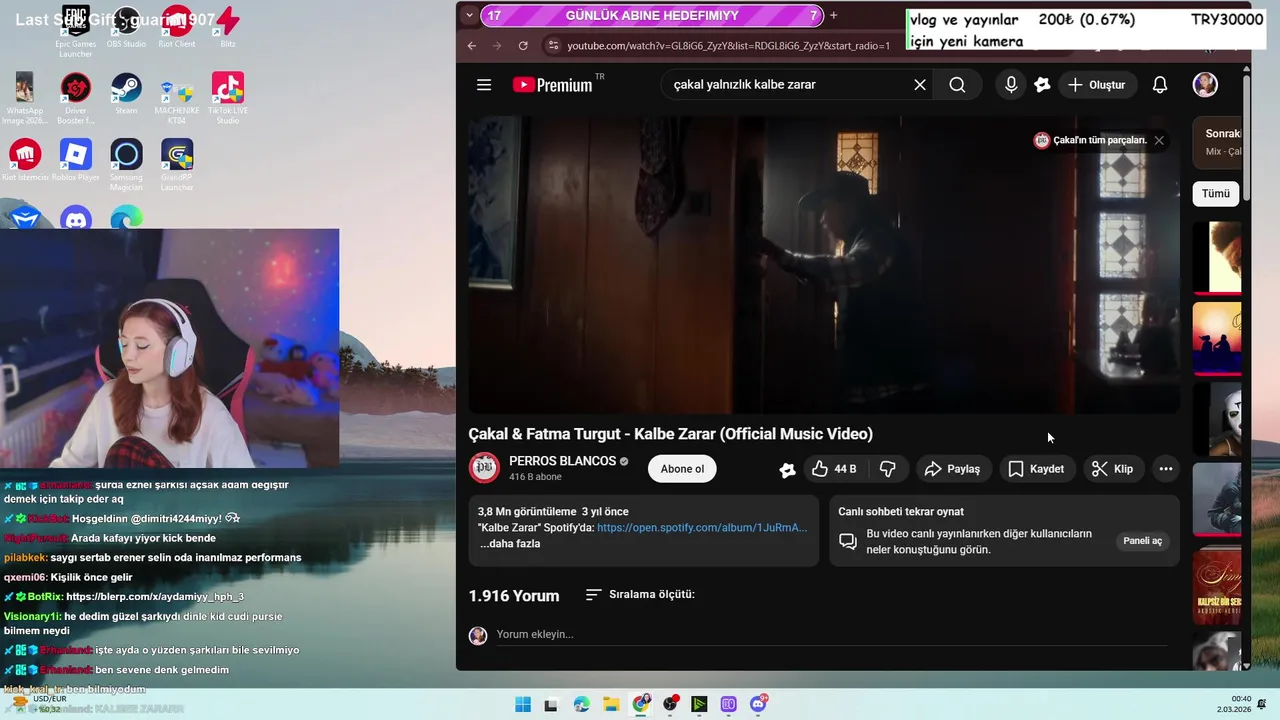1280x720 pixels.
Task: Run search with the magnifier button
Action: 957,85
